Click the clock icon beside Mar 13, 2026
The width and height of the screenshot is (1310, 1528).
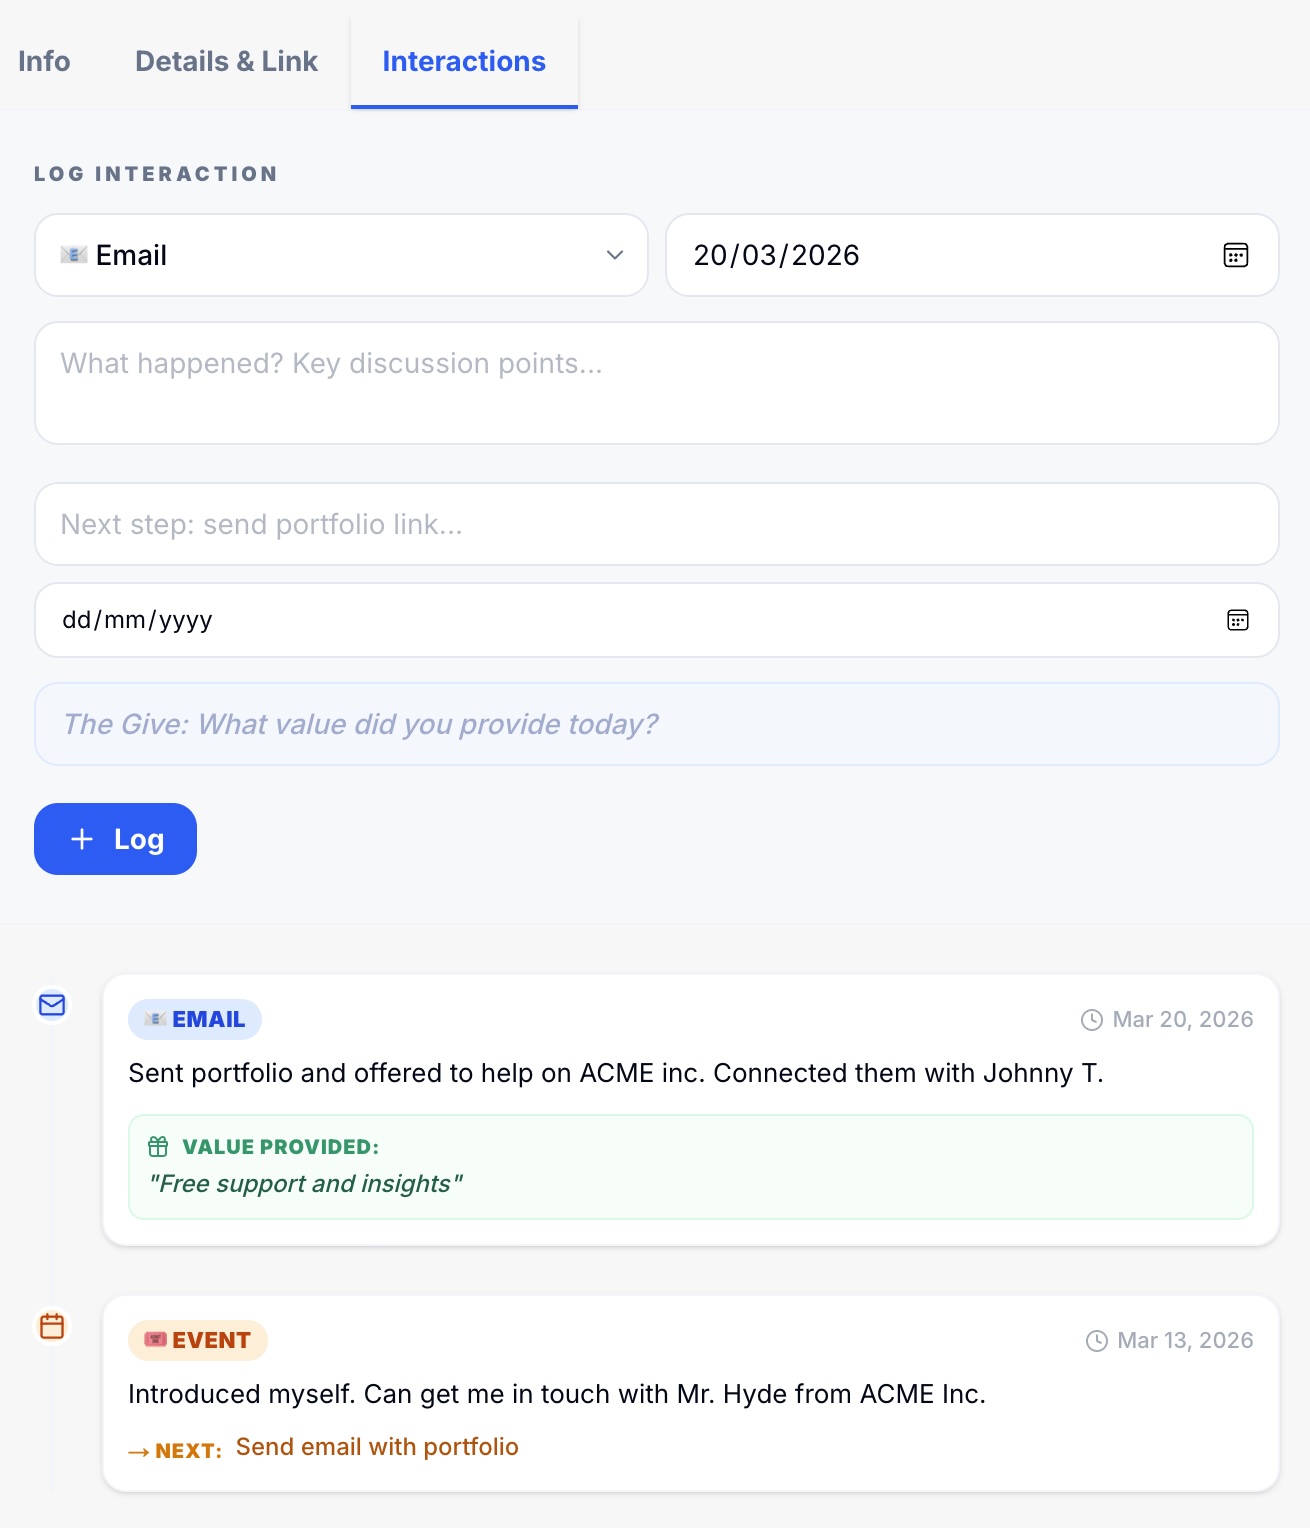point(1097,1341)
